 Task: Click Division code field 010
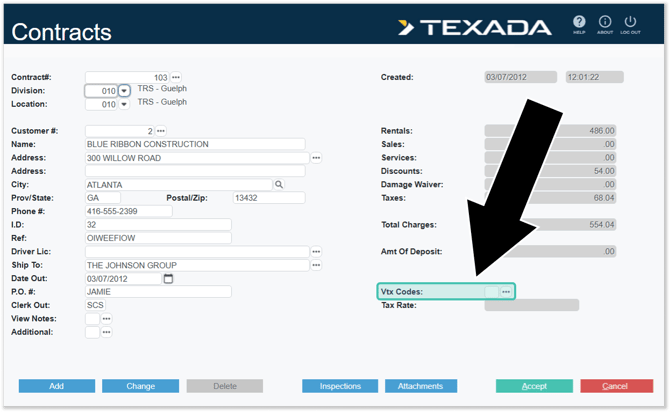coord(101,91)
